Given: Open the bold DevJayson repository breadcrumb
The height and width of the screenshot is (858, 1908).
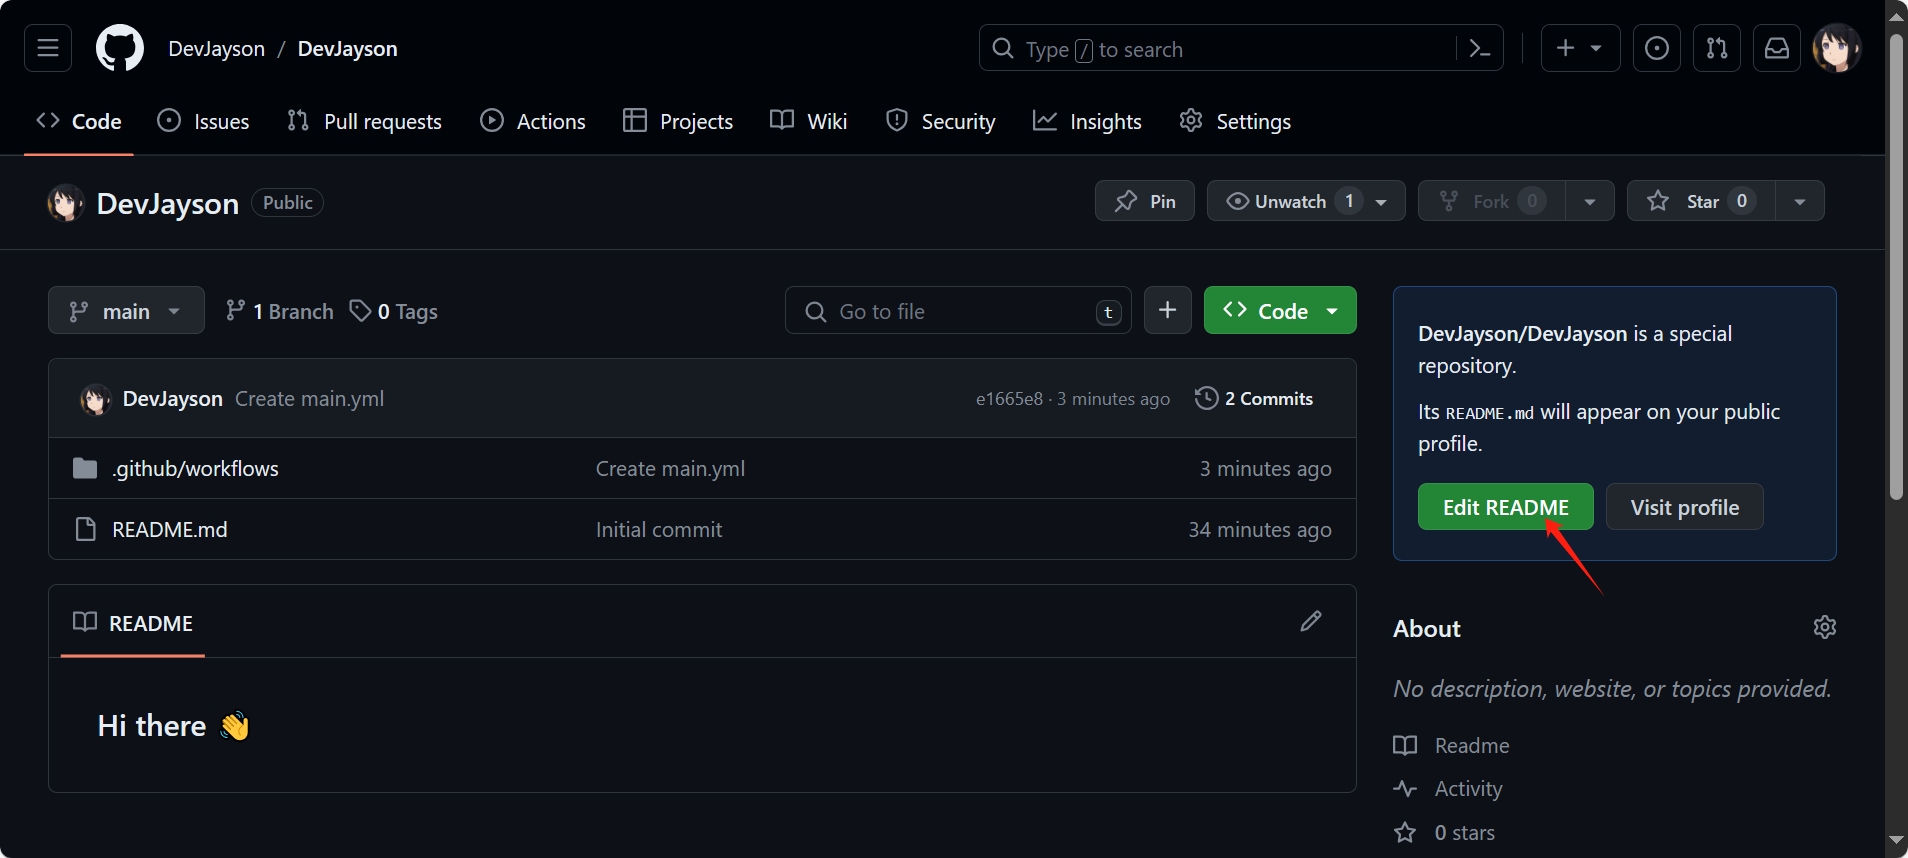Looking at the screenshot, I should click(347, 48).
